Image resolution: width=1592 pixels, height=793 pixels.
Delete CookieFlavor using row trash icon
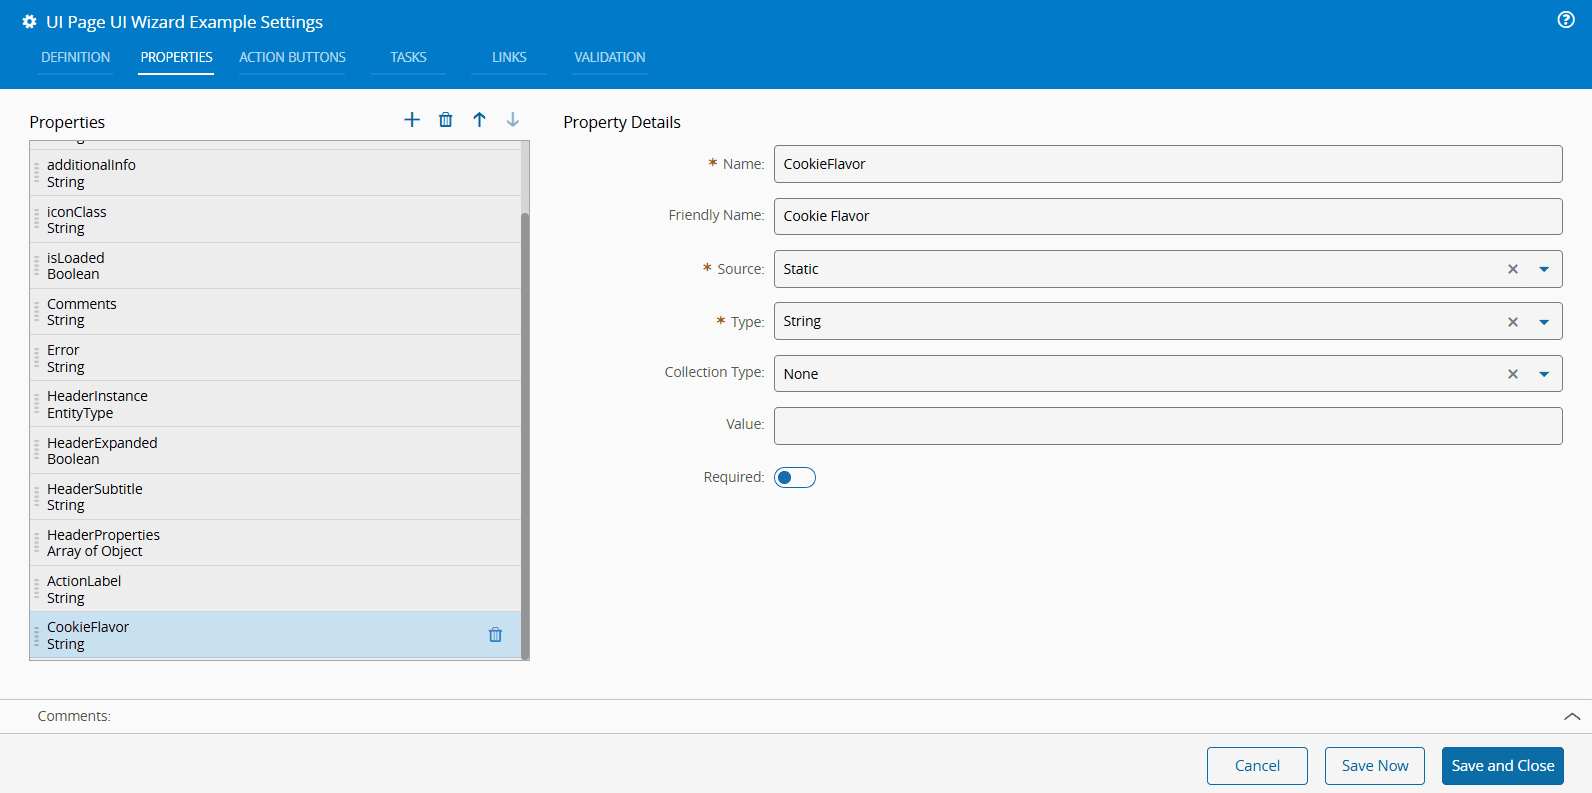coord(495,635)
